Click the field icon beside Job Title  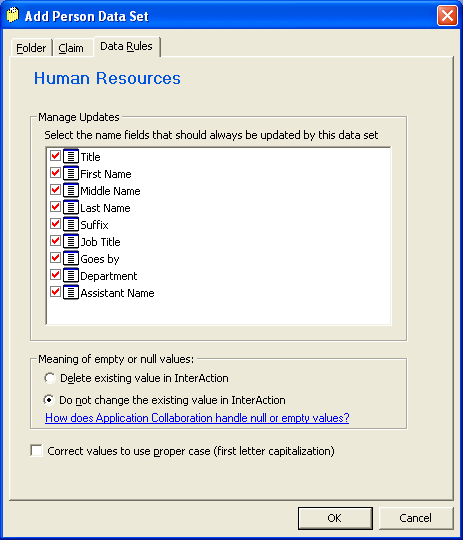click(71, 241)
